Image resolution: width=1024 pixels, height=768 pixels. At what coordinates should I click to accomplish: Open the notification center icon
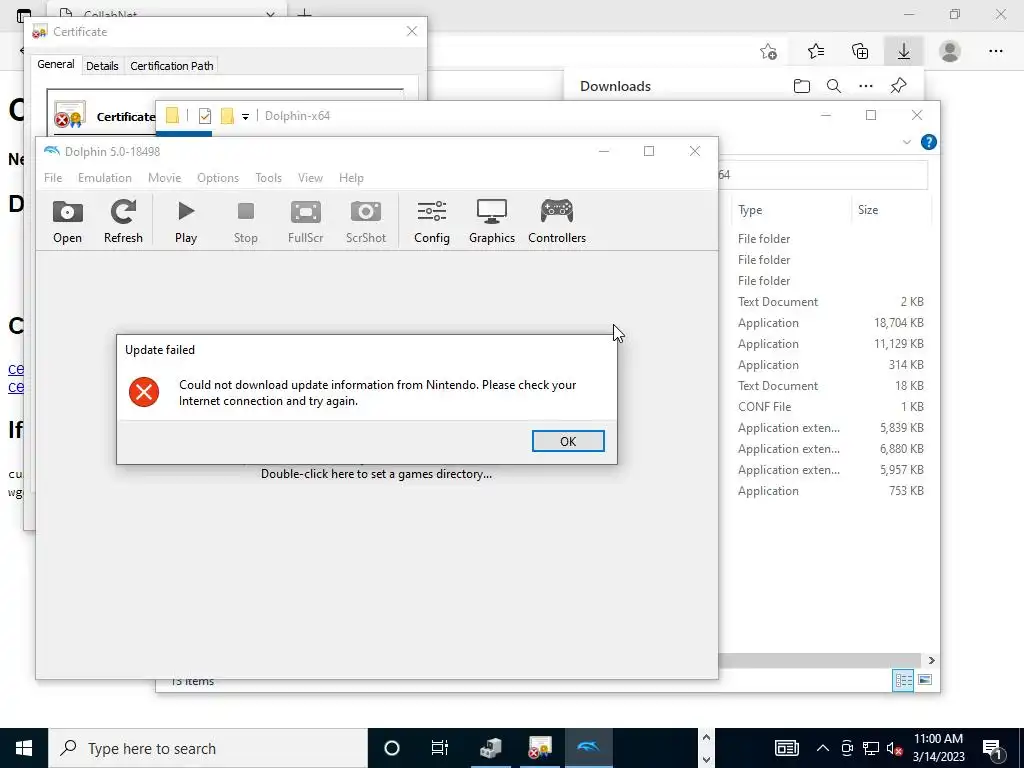(x=992, y=748)
